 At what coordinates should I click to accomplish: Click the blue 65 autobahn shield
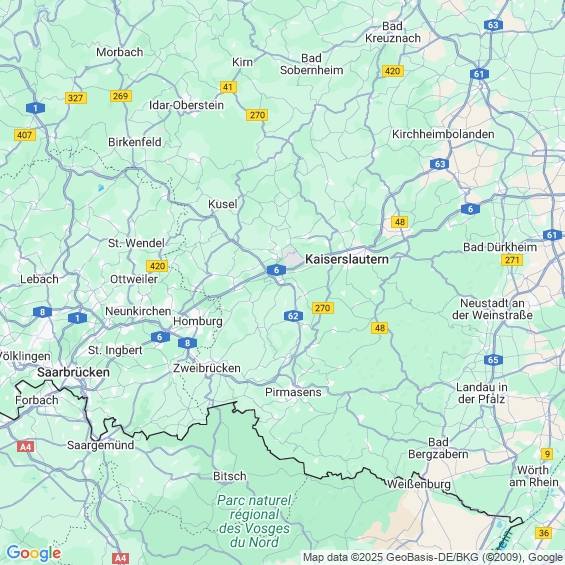(x=493, y=360)
